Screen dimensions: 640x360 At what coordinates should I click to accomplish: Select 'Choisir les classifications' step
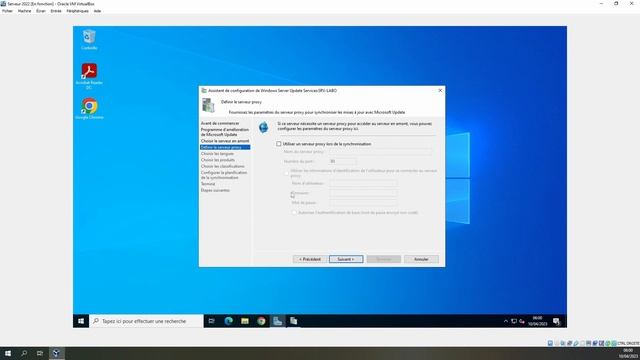click(222, 167)
